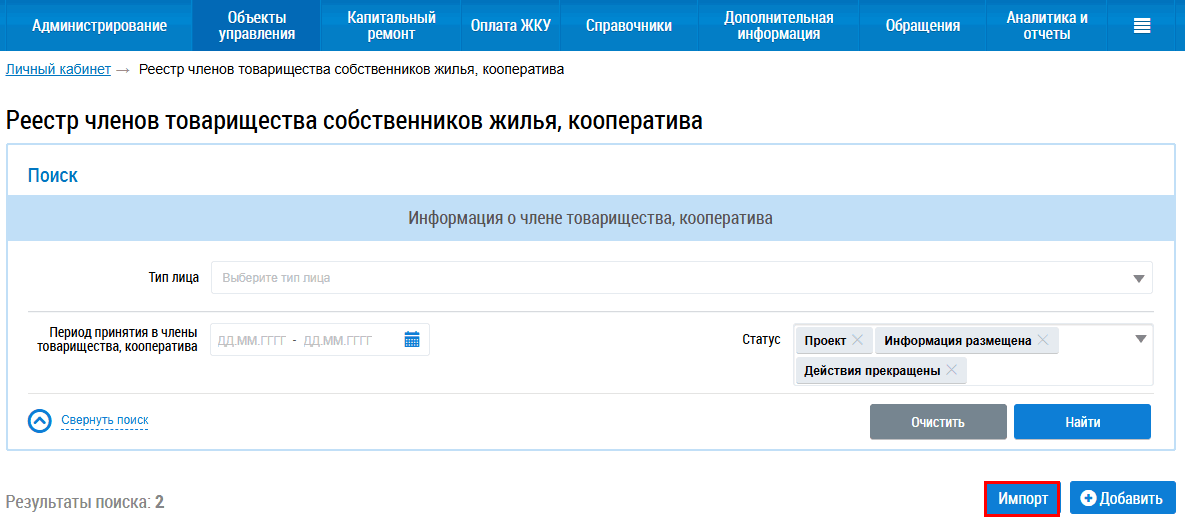
Task: Remove 'Информация размещена' status tag
Action: [1043, 341]
